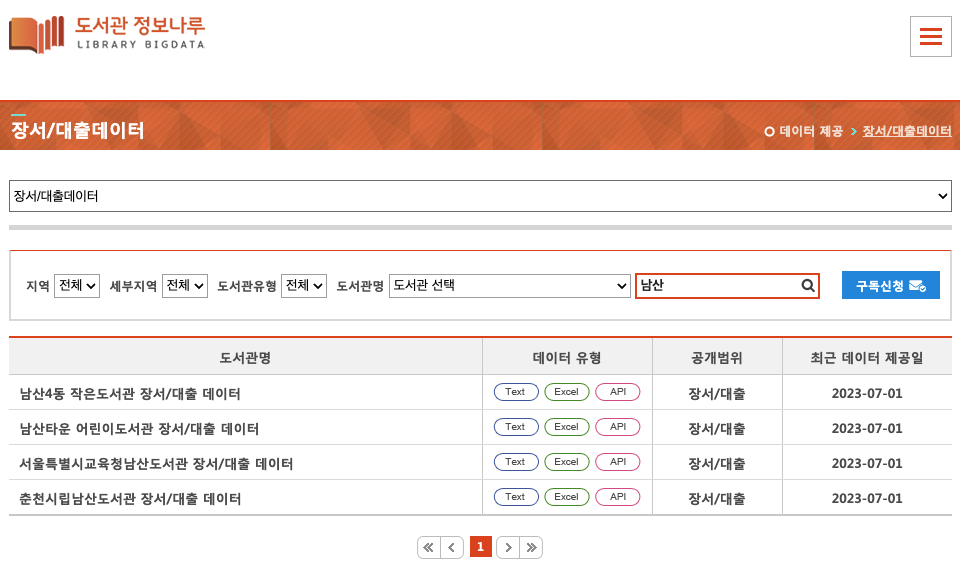The height and width of the screenshot is (571, 960).
Task: Click the 최근 데이터 제공일 column header
Action: [867, 357]
